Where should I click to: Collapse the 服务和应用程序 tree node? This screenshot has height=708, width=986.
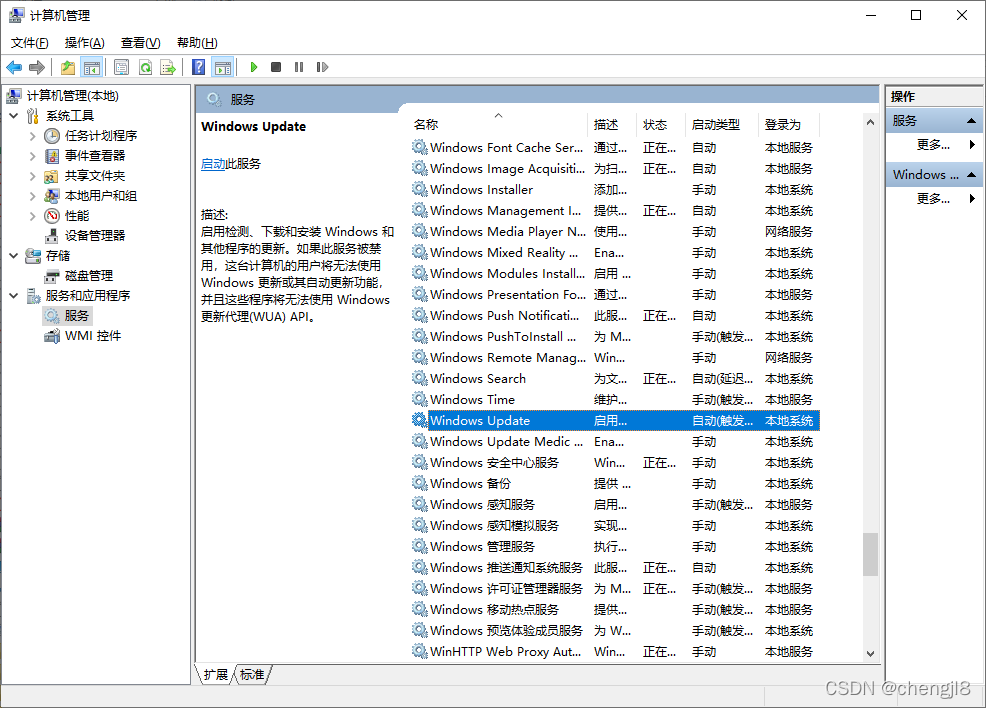click(14, 296)
